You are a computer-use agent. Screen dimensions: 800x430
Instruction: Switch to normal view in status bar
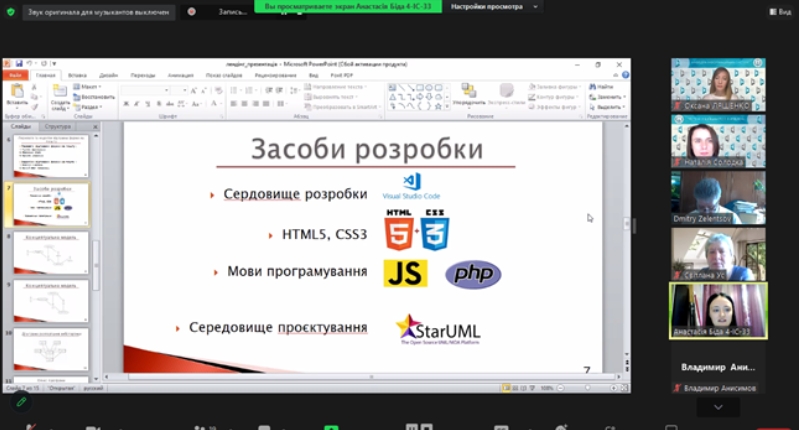(x=506, y=388)
